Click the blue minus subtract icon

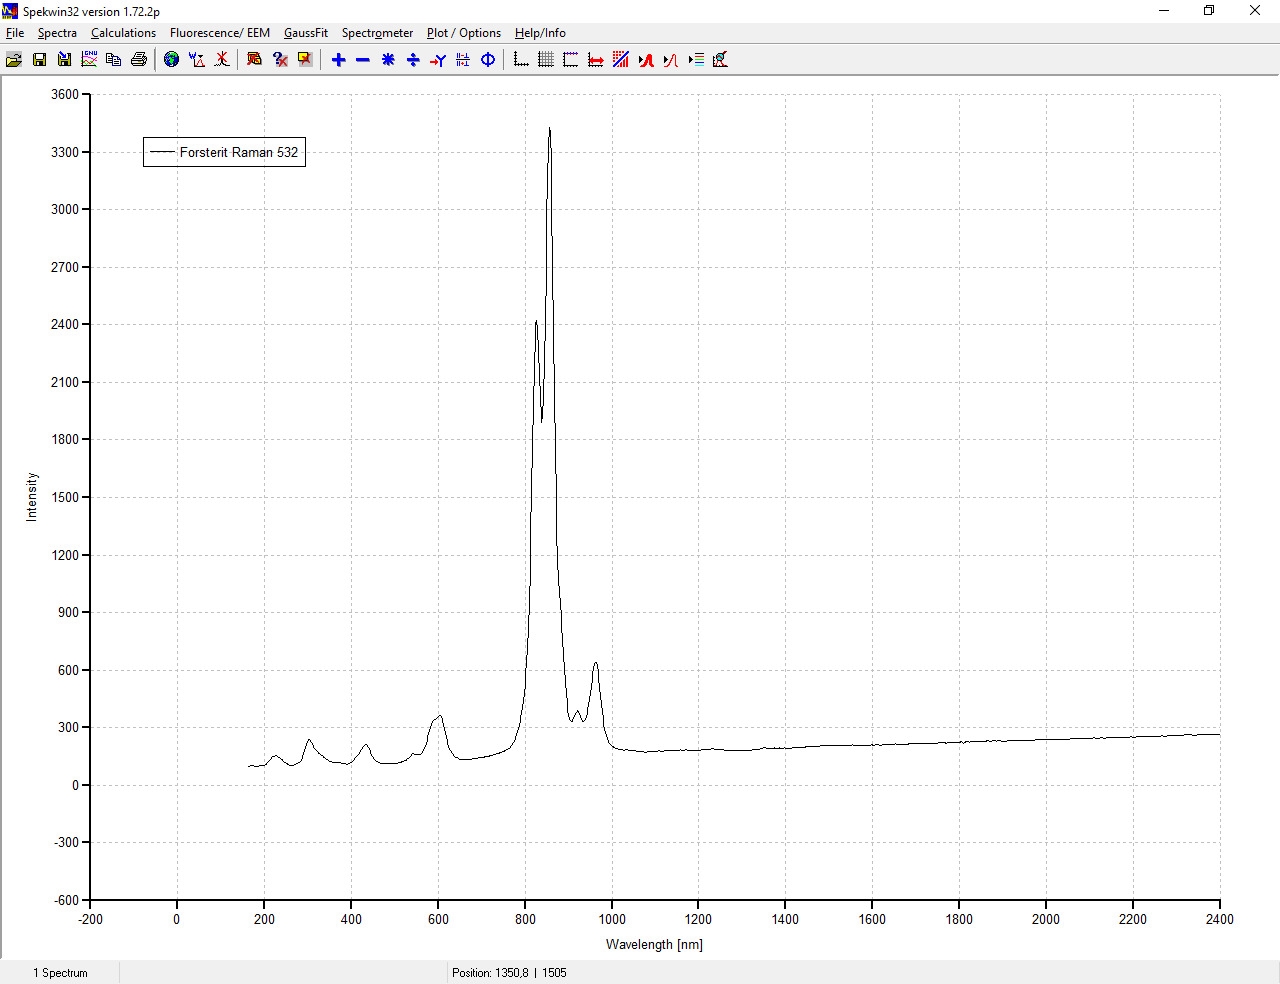point(363,60)
